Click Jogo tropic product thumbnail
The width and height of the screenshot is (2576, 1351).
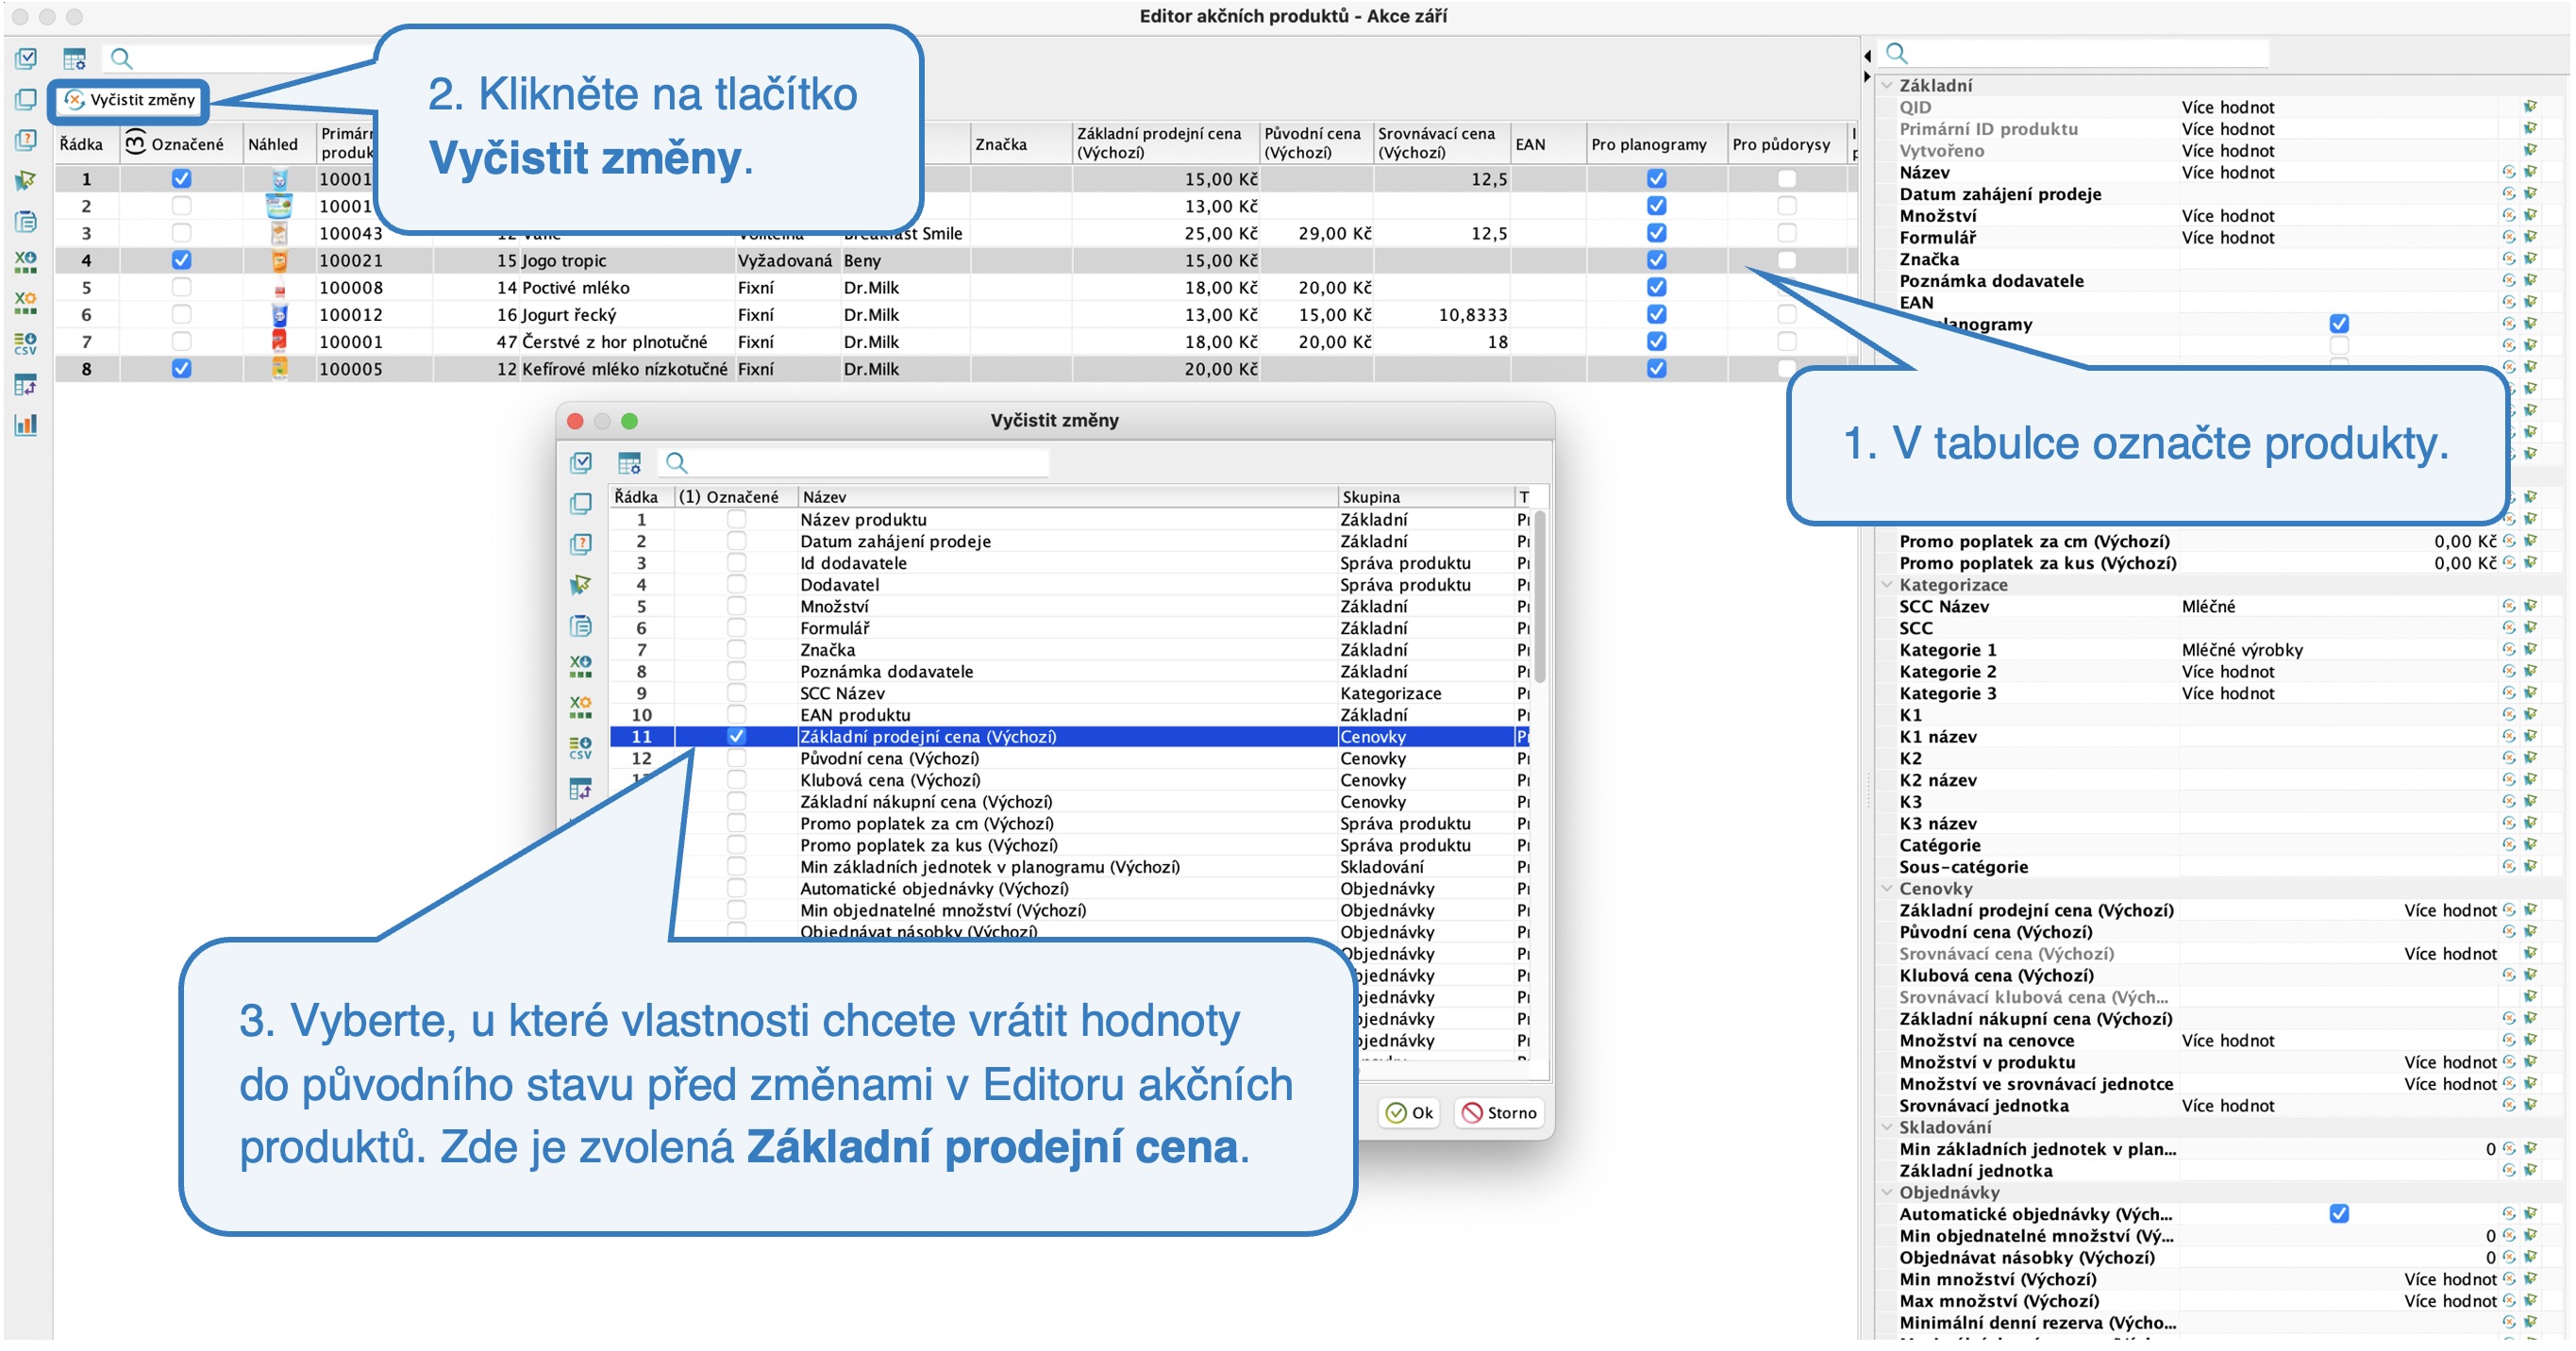click(279, 260)
